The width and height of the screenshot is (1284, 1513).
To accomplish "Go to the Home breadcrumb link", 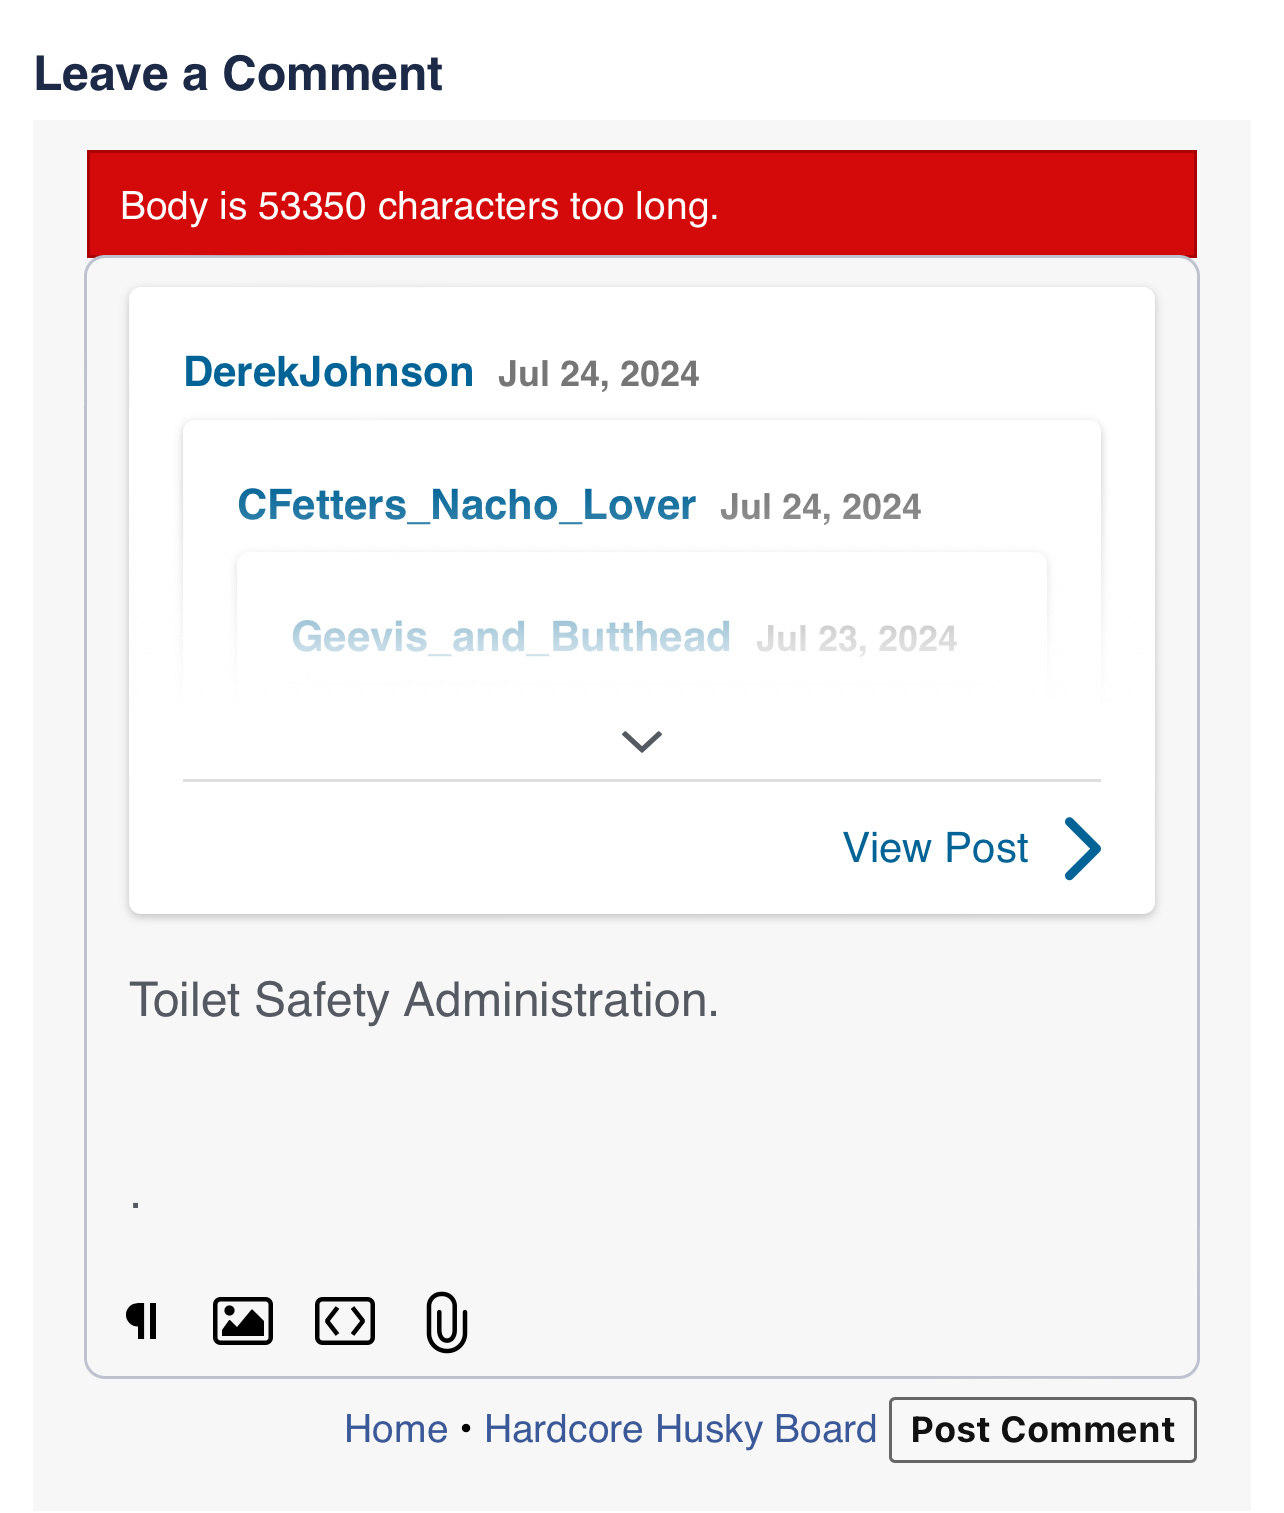I will click(x=396, y=1429).
